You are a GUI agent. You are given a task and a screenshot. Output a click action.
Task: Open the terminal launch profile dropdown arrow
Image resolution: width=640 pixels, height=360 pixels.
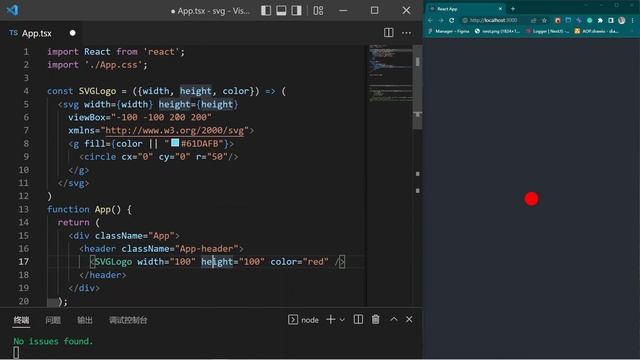click(x=342, y=320)
